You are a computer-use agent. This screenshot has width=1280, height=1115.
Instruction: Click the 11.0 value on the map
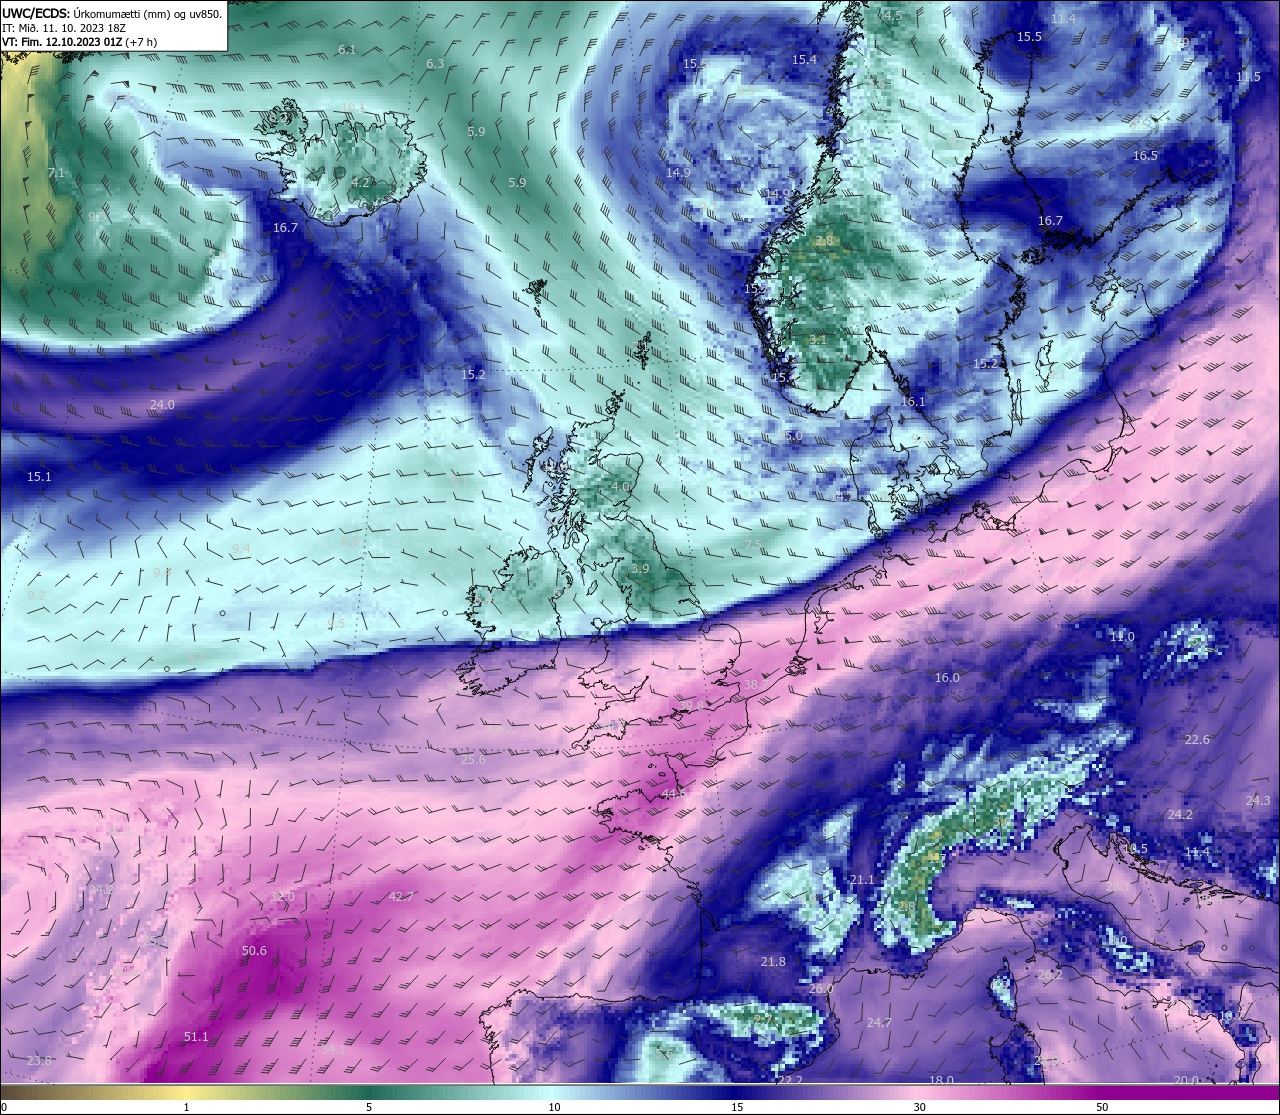click(x=1122, y=637)
